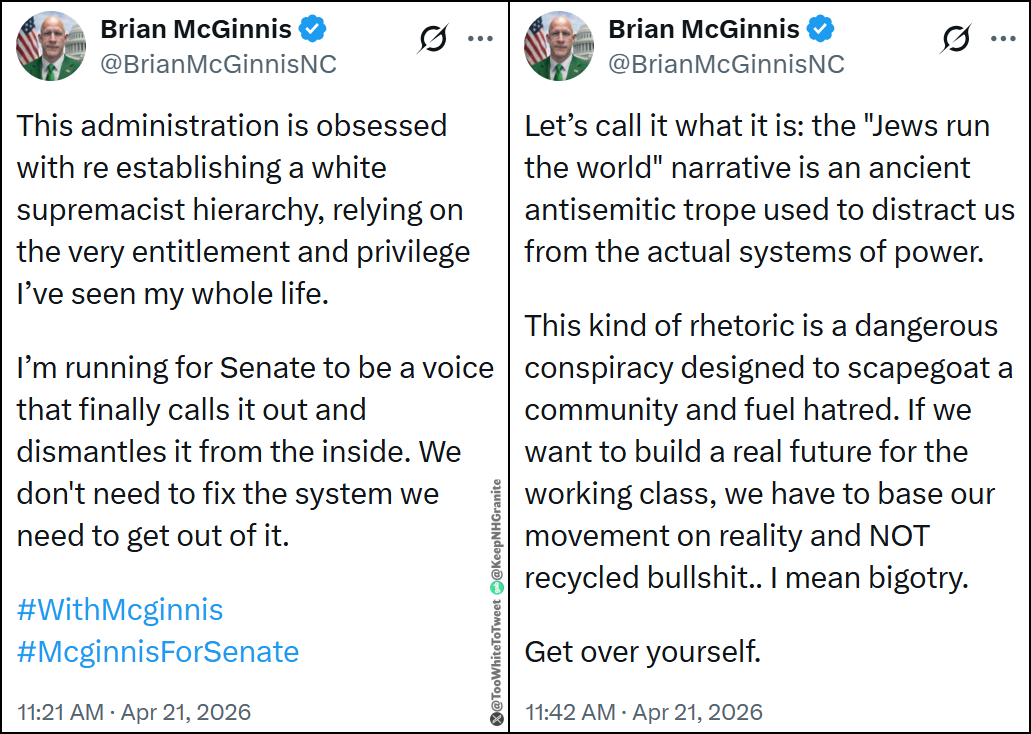Click the #WithMcginnis hashtag
This screenshot has height=734, width=1031.
coord(120,609)
